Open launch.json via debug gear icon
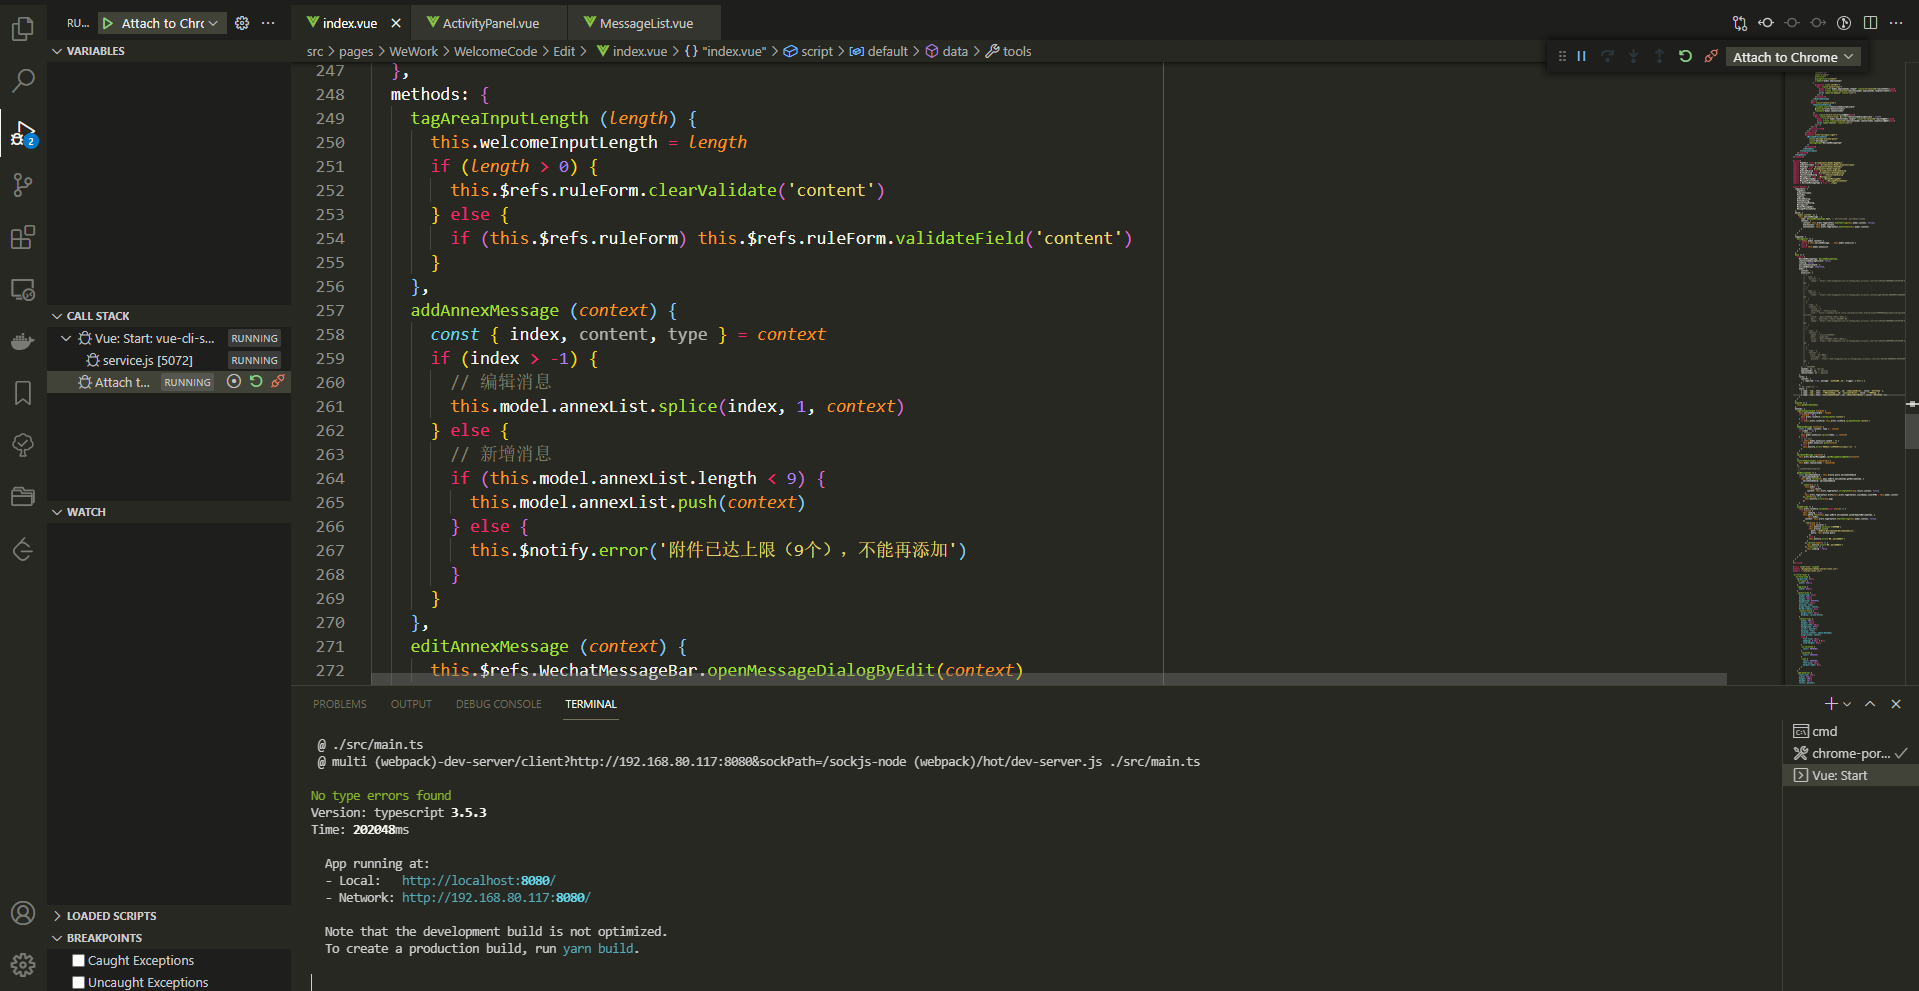The image size is (1919, 991). click(x=242, y=23)
